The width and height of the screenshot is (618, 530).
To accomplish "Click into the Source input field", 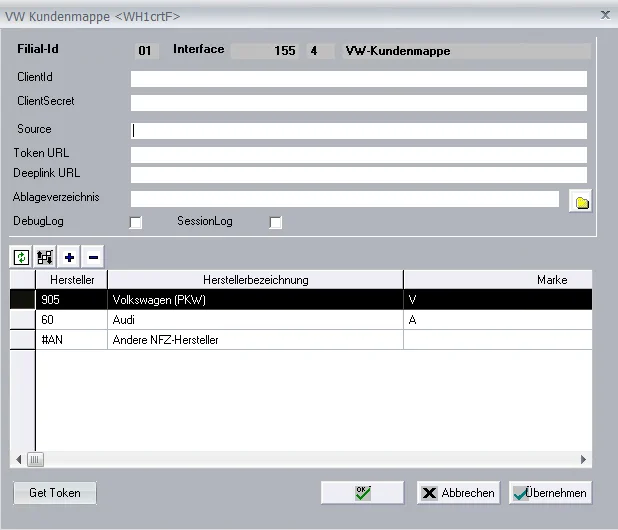I will point(359,131).
